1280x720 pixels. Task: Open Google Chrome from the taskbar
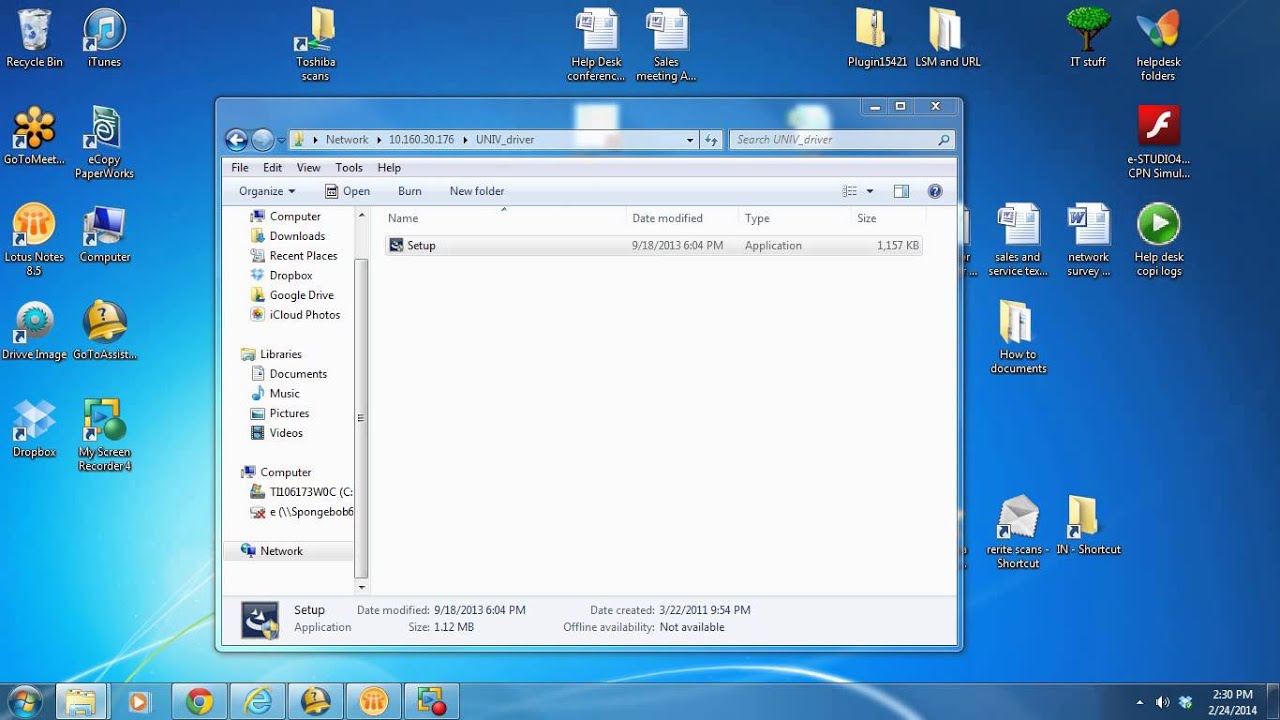click(x=200, y=702)
